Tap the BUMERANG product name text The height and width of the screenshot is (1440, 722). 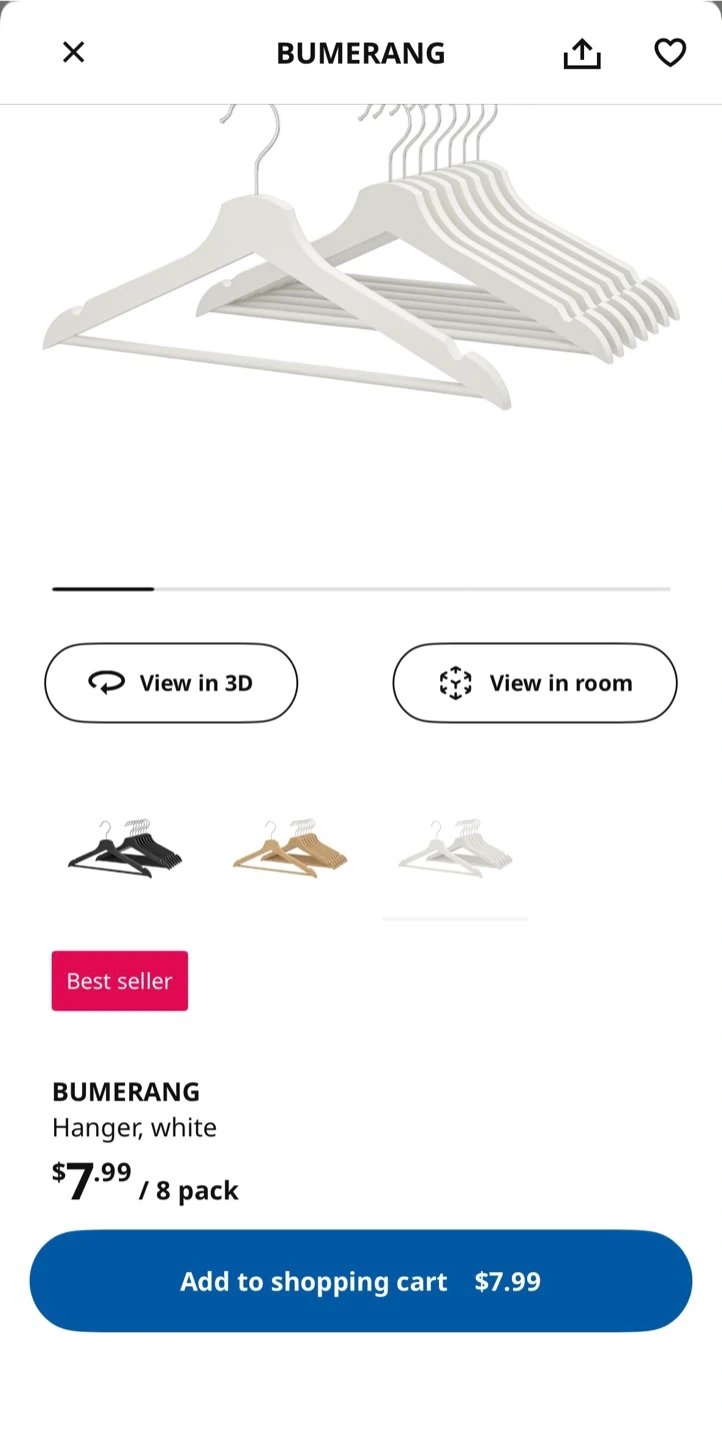click(x=126, y=1091)
